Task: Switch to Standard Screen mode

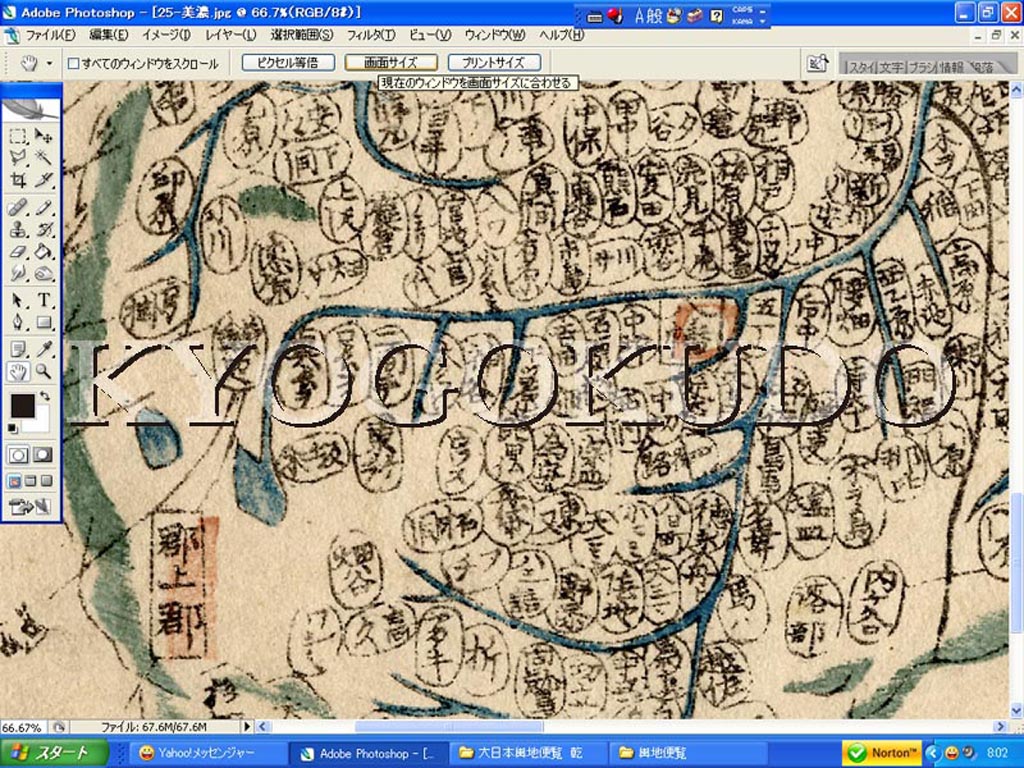Action: point(14,481)
